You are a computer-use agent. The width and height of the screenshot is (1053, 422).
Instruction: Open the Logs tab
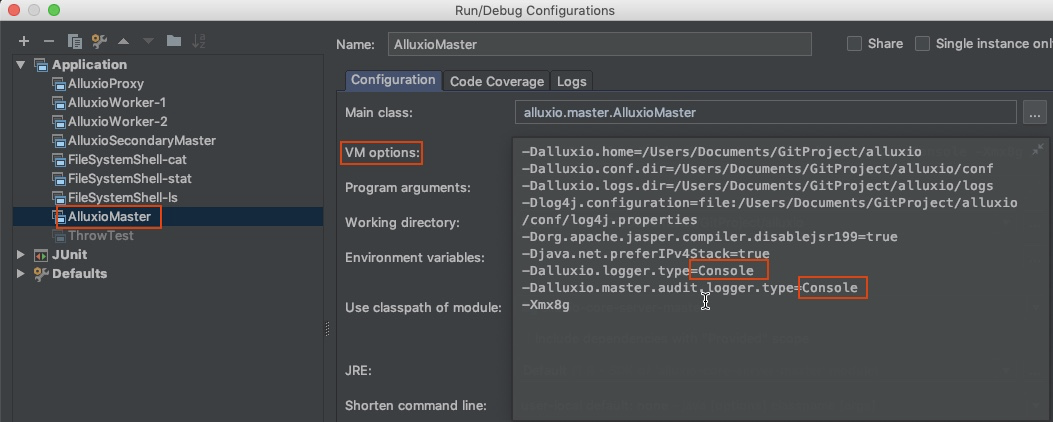(x=572, y=81)
